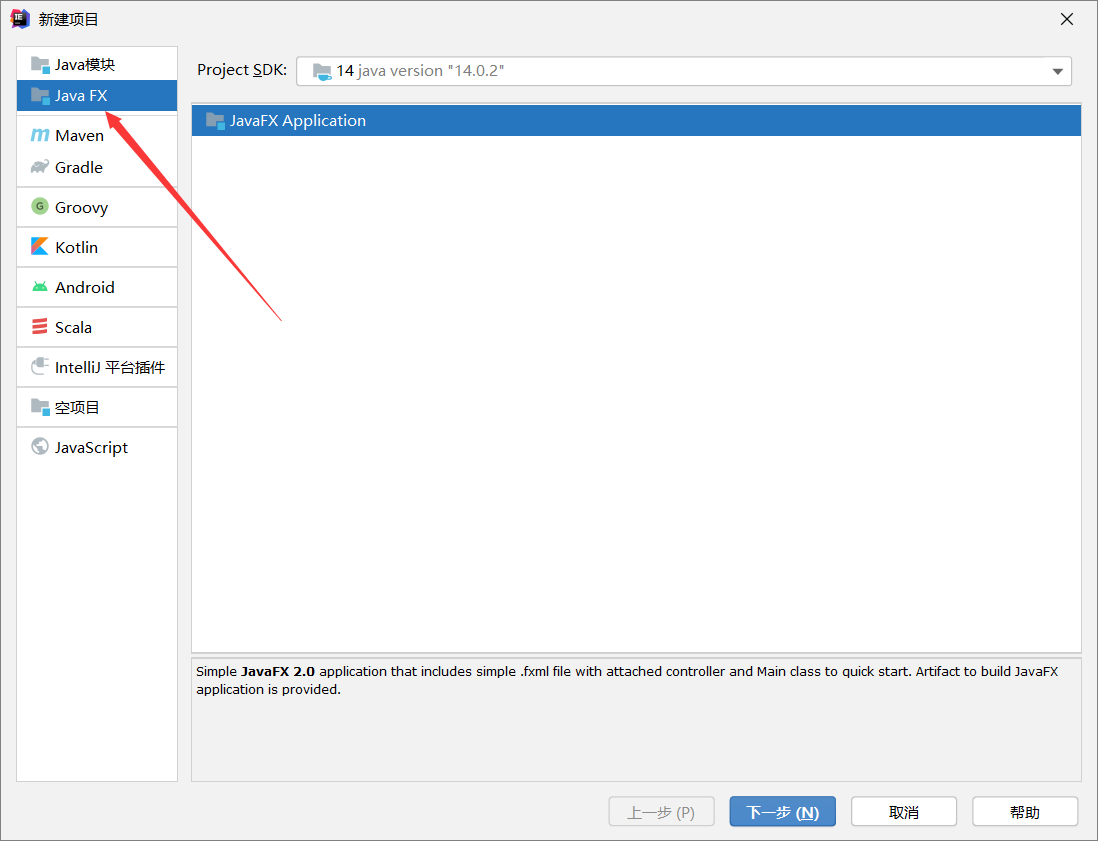Viewport: 1098px width, 841px height.
Task: Select JavaScript project type
Action: click(x=97, y=446)
